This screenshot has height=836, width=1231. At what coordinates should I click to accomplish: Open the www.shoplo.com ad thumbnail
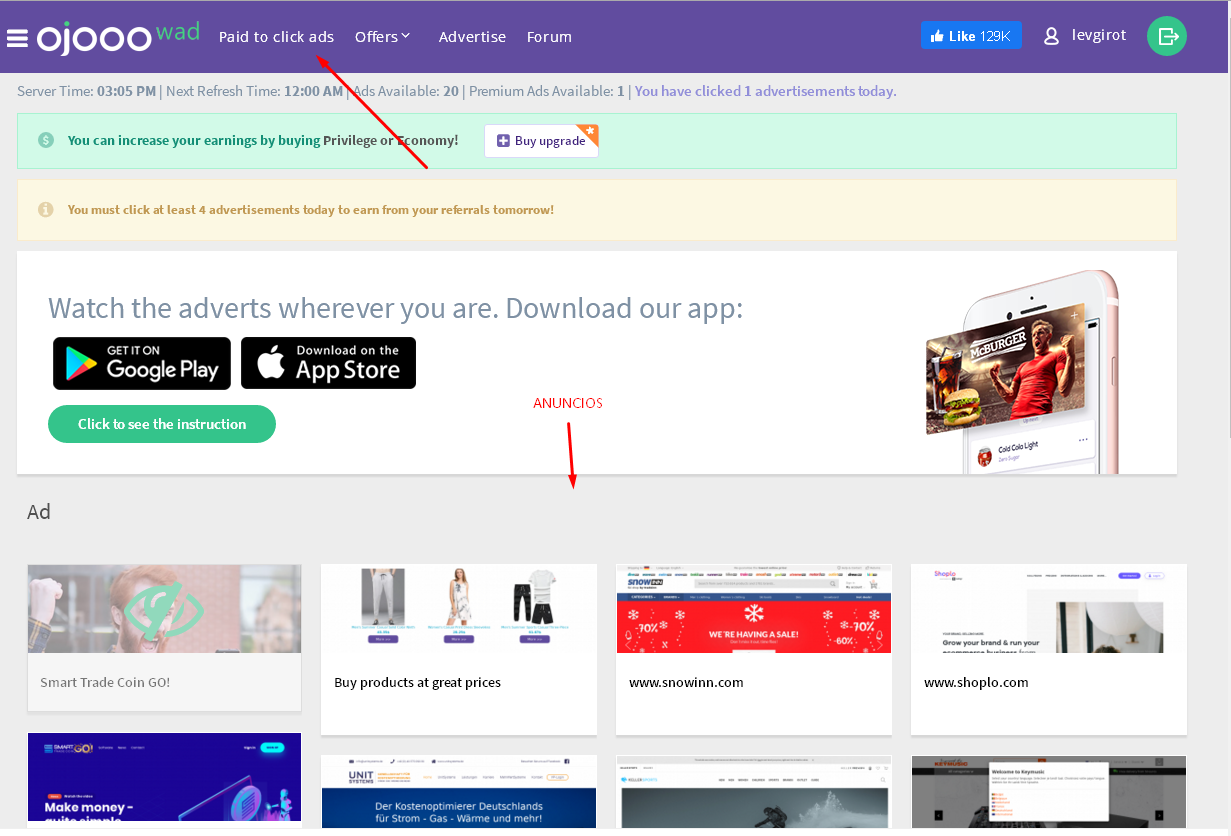pos(1049,609)
